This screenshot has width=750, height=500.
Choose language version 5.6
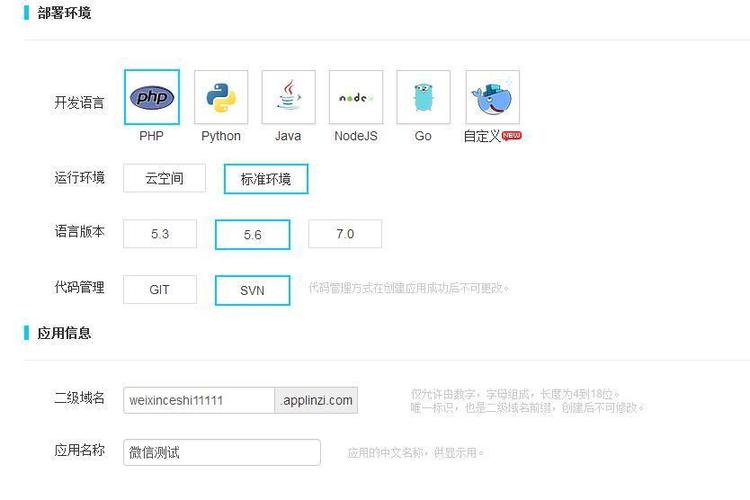click(x=253, y=234)
